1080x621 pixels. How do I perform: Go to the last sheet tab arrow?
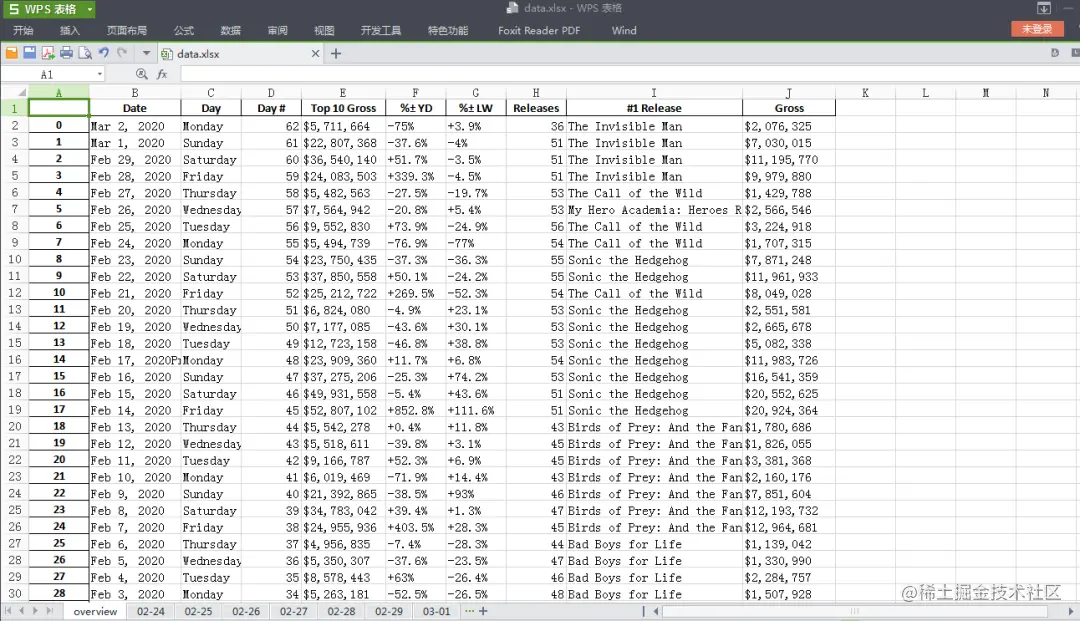pyautogui.click(x=49, y=611)
